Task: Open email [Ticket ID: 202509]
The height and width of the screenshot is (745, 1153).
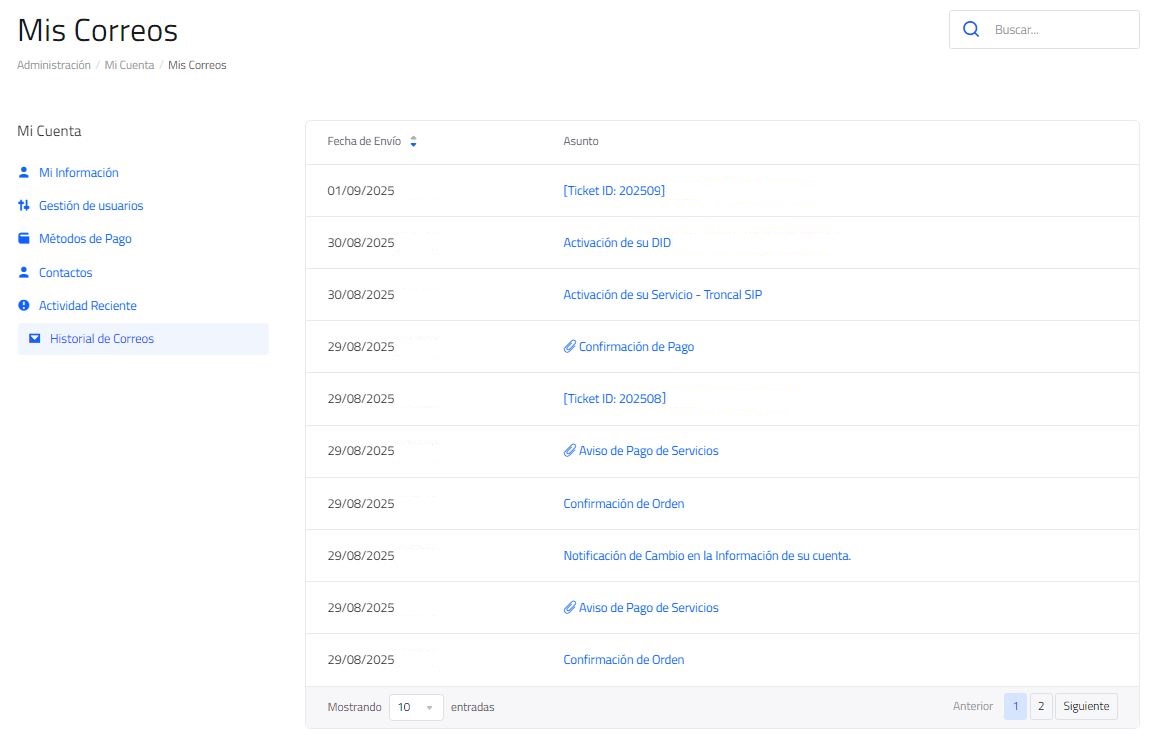Action: pyautogui.click(x=614, y=190)
